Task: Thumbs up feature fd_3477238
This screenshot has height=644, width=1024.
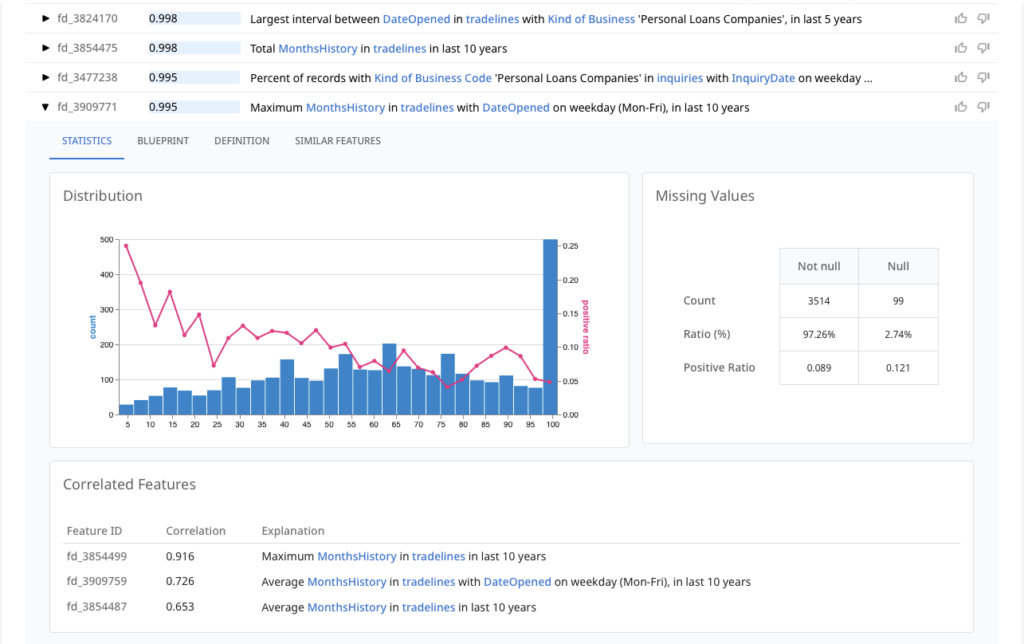Action: pyautogui.click(x=961, y=77)
